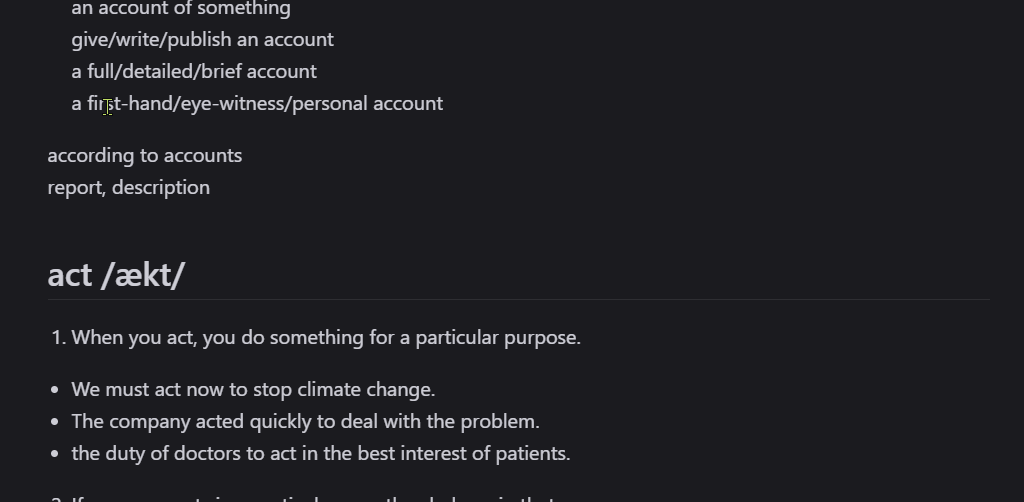Click the heading "act /ækt/"
The image size is (1024, 502).
116,275
